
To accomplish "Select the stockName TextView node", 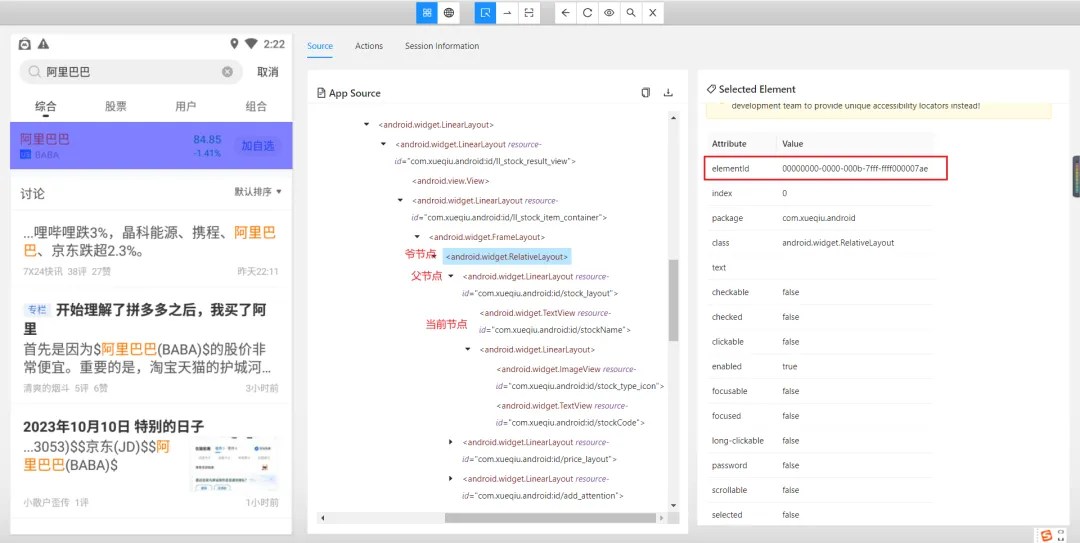I will pos(555,321).
